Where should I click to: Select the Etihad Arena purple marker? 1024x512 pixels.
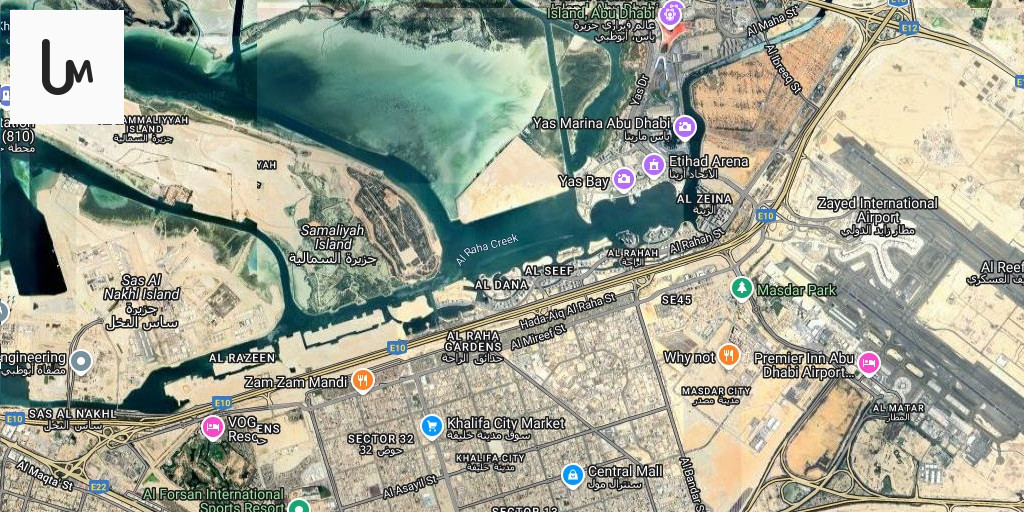pyautogui.click(x=654, y=165)
